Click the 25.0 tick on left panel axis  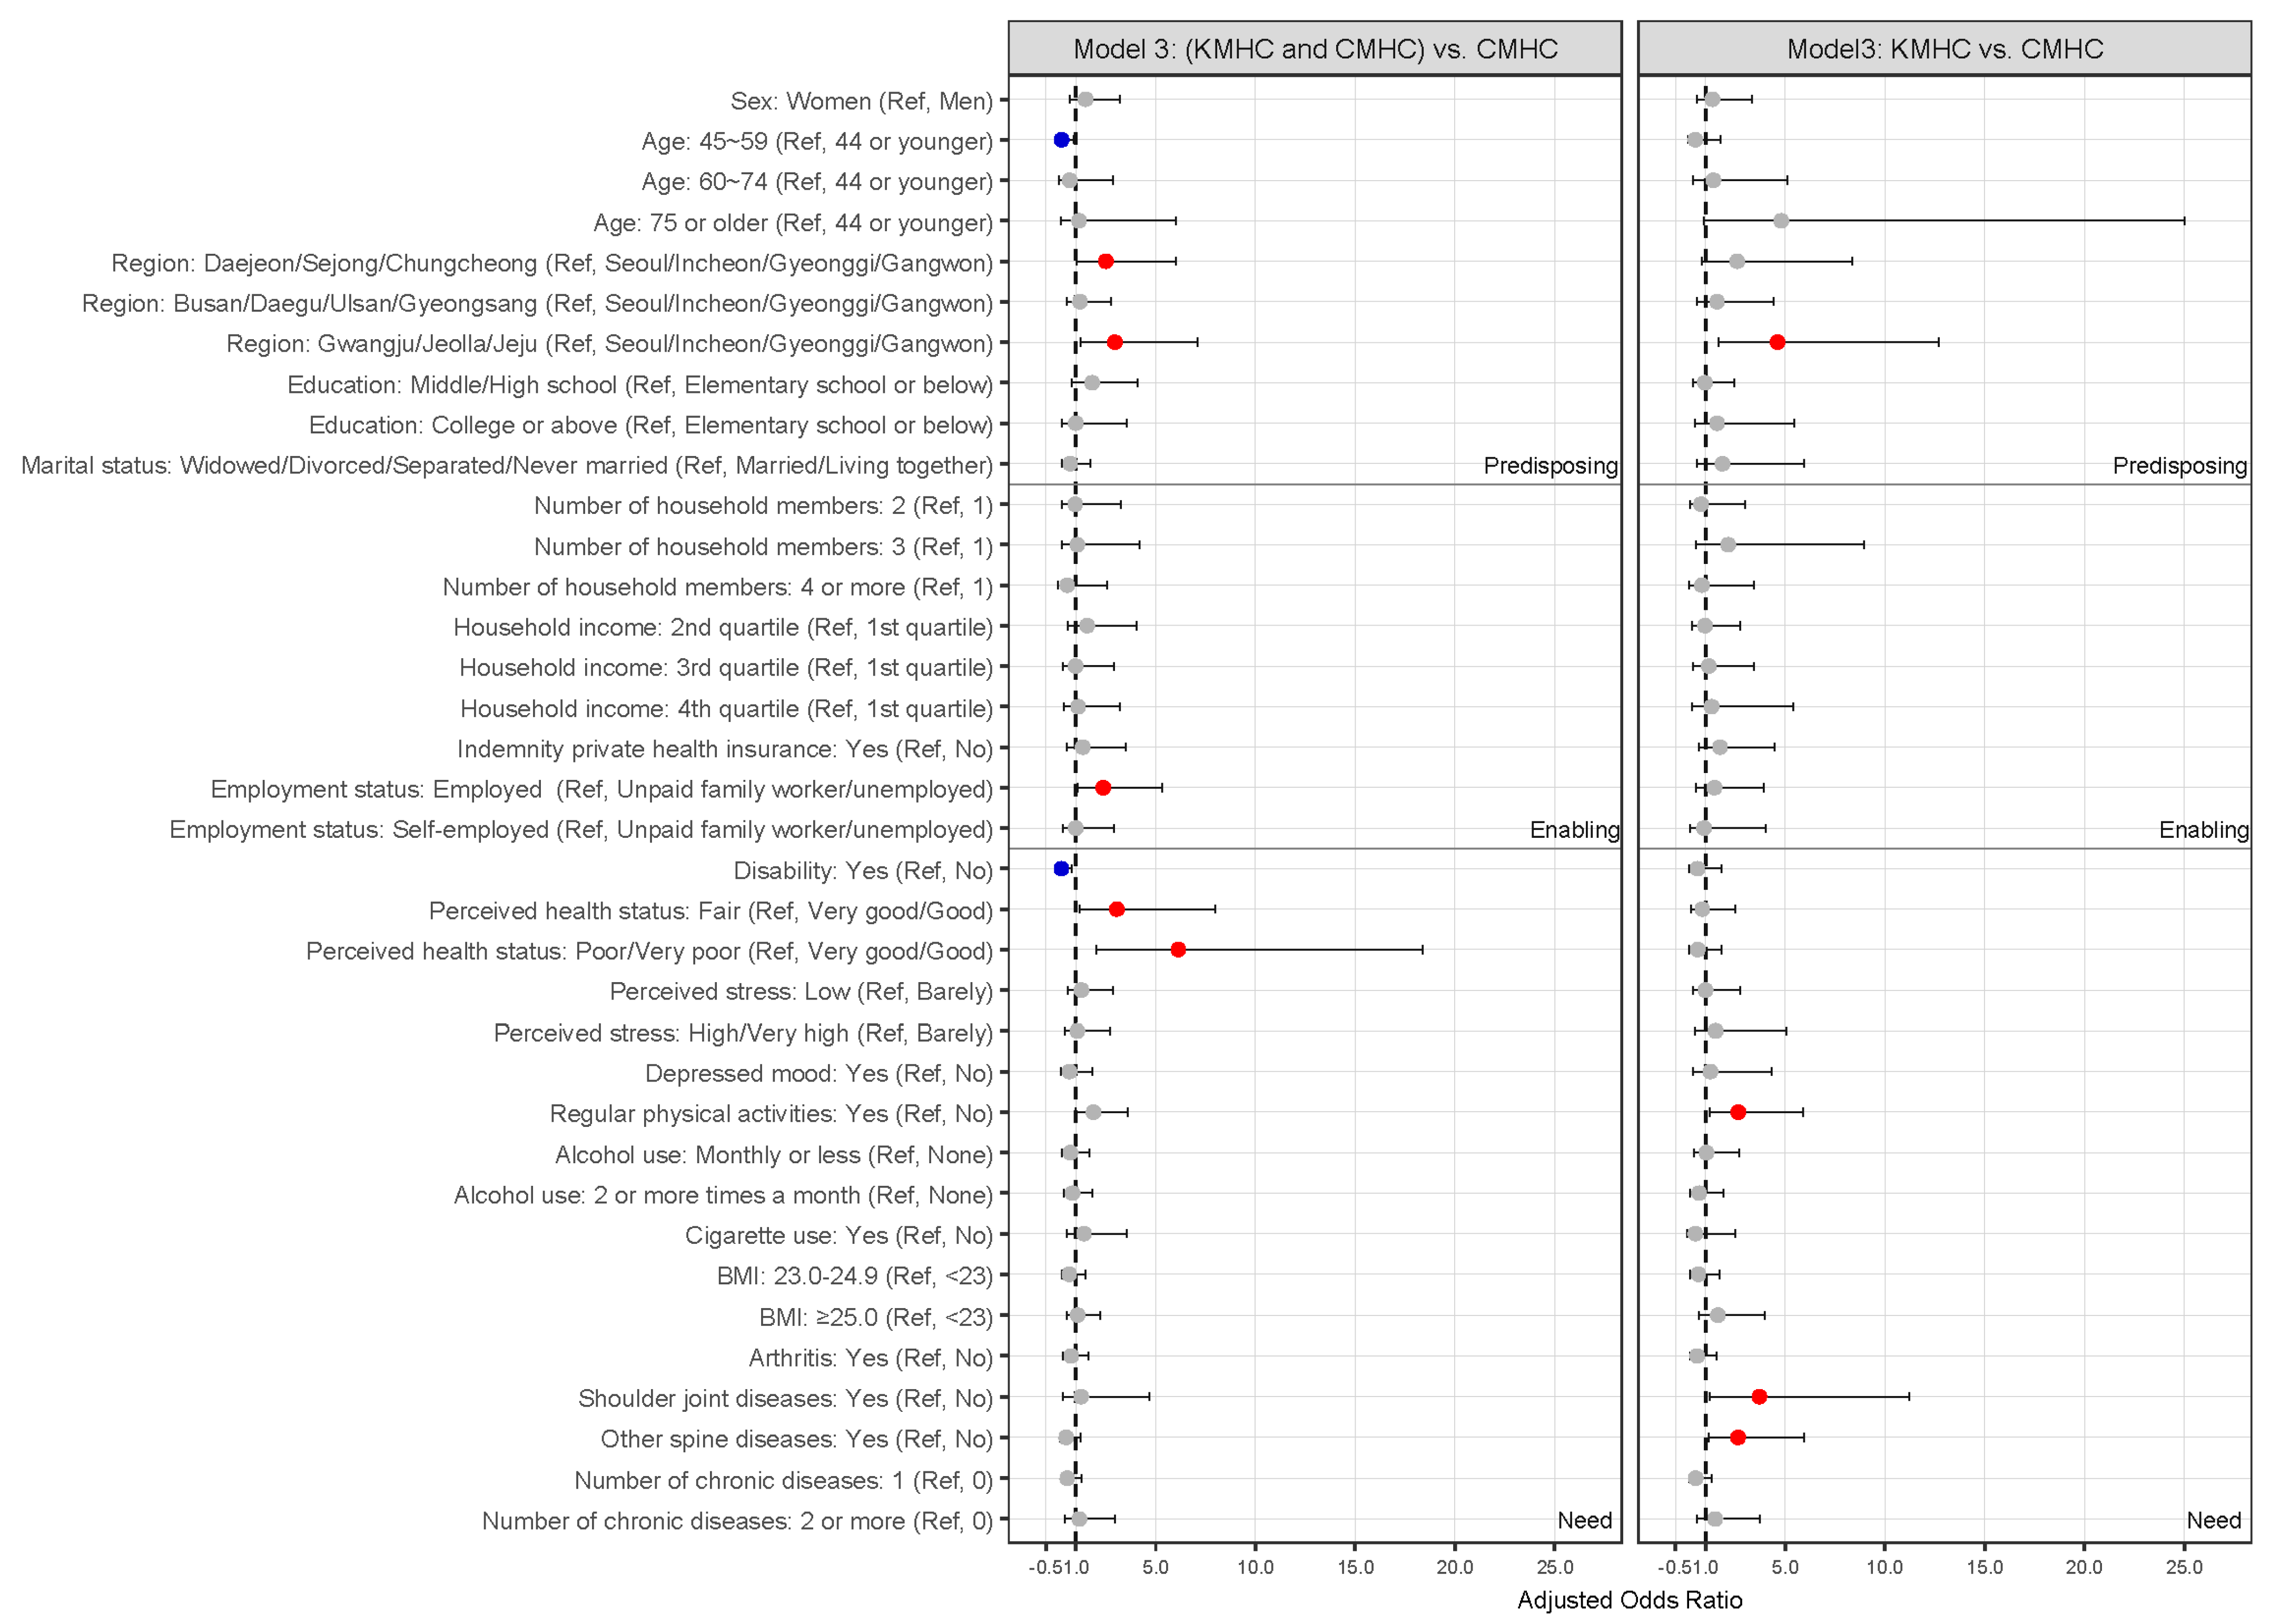click(1554, 1567)
